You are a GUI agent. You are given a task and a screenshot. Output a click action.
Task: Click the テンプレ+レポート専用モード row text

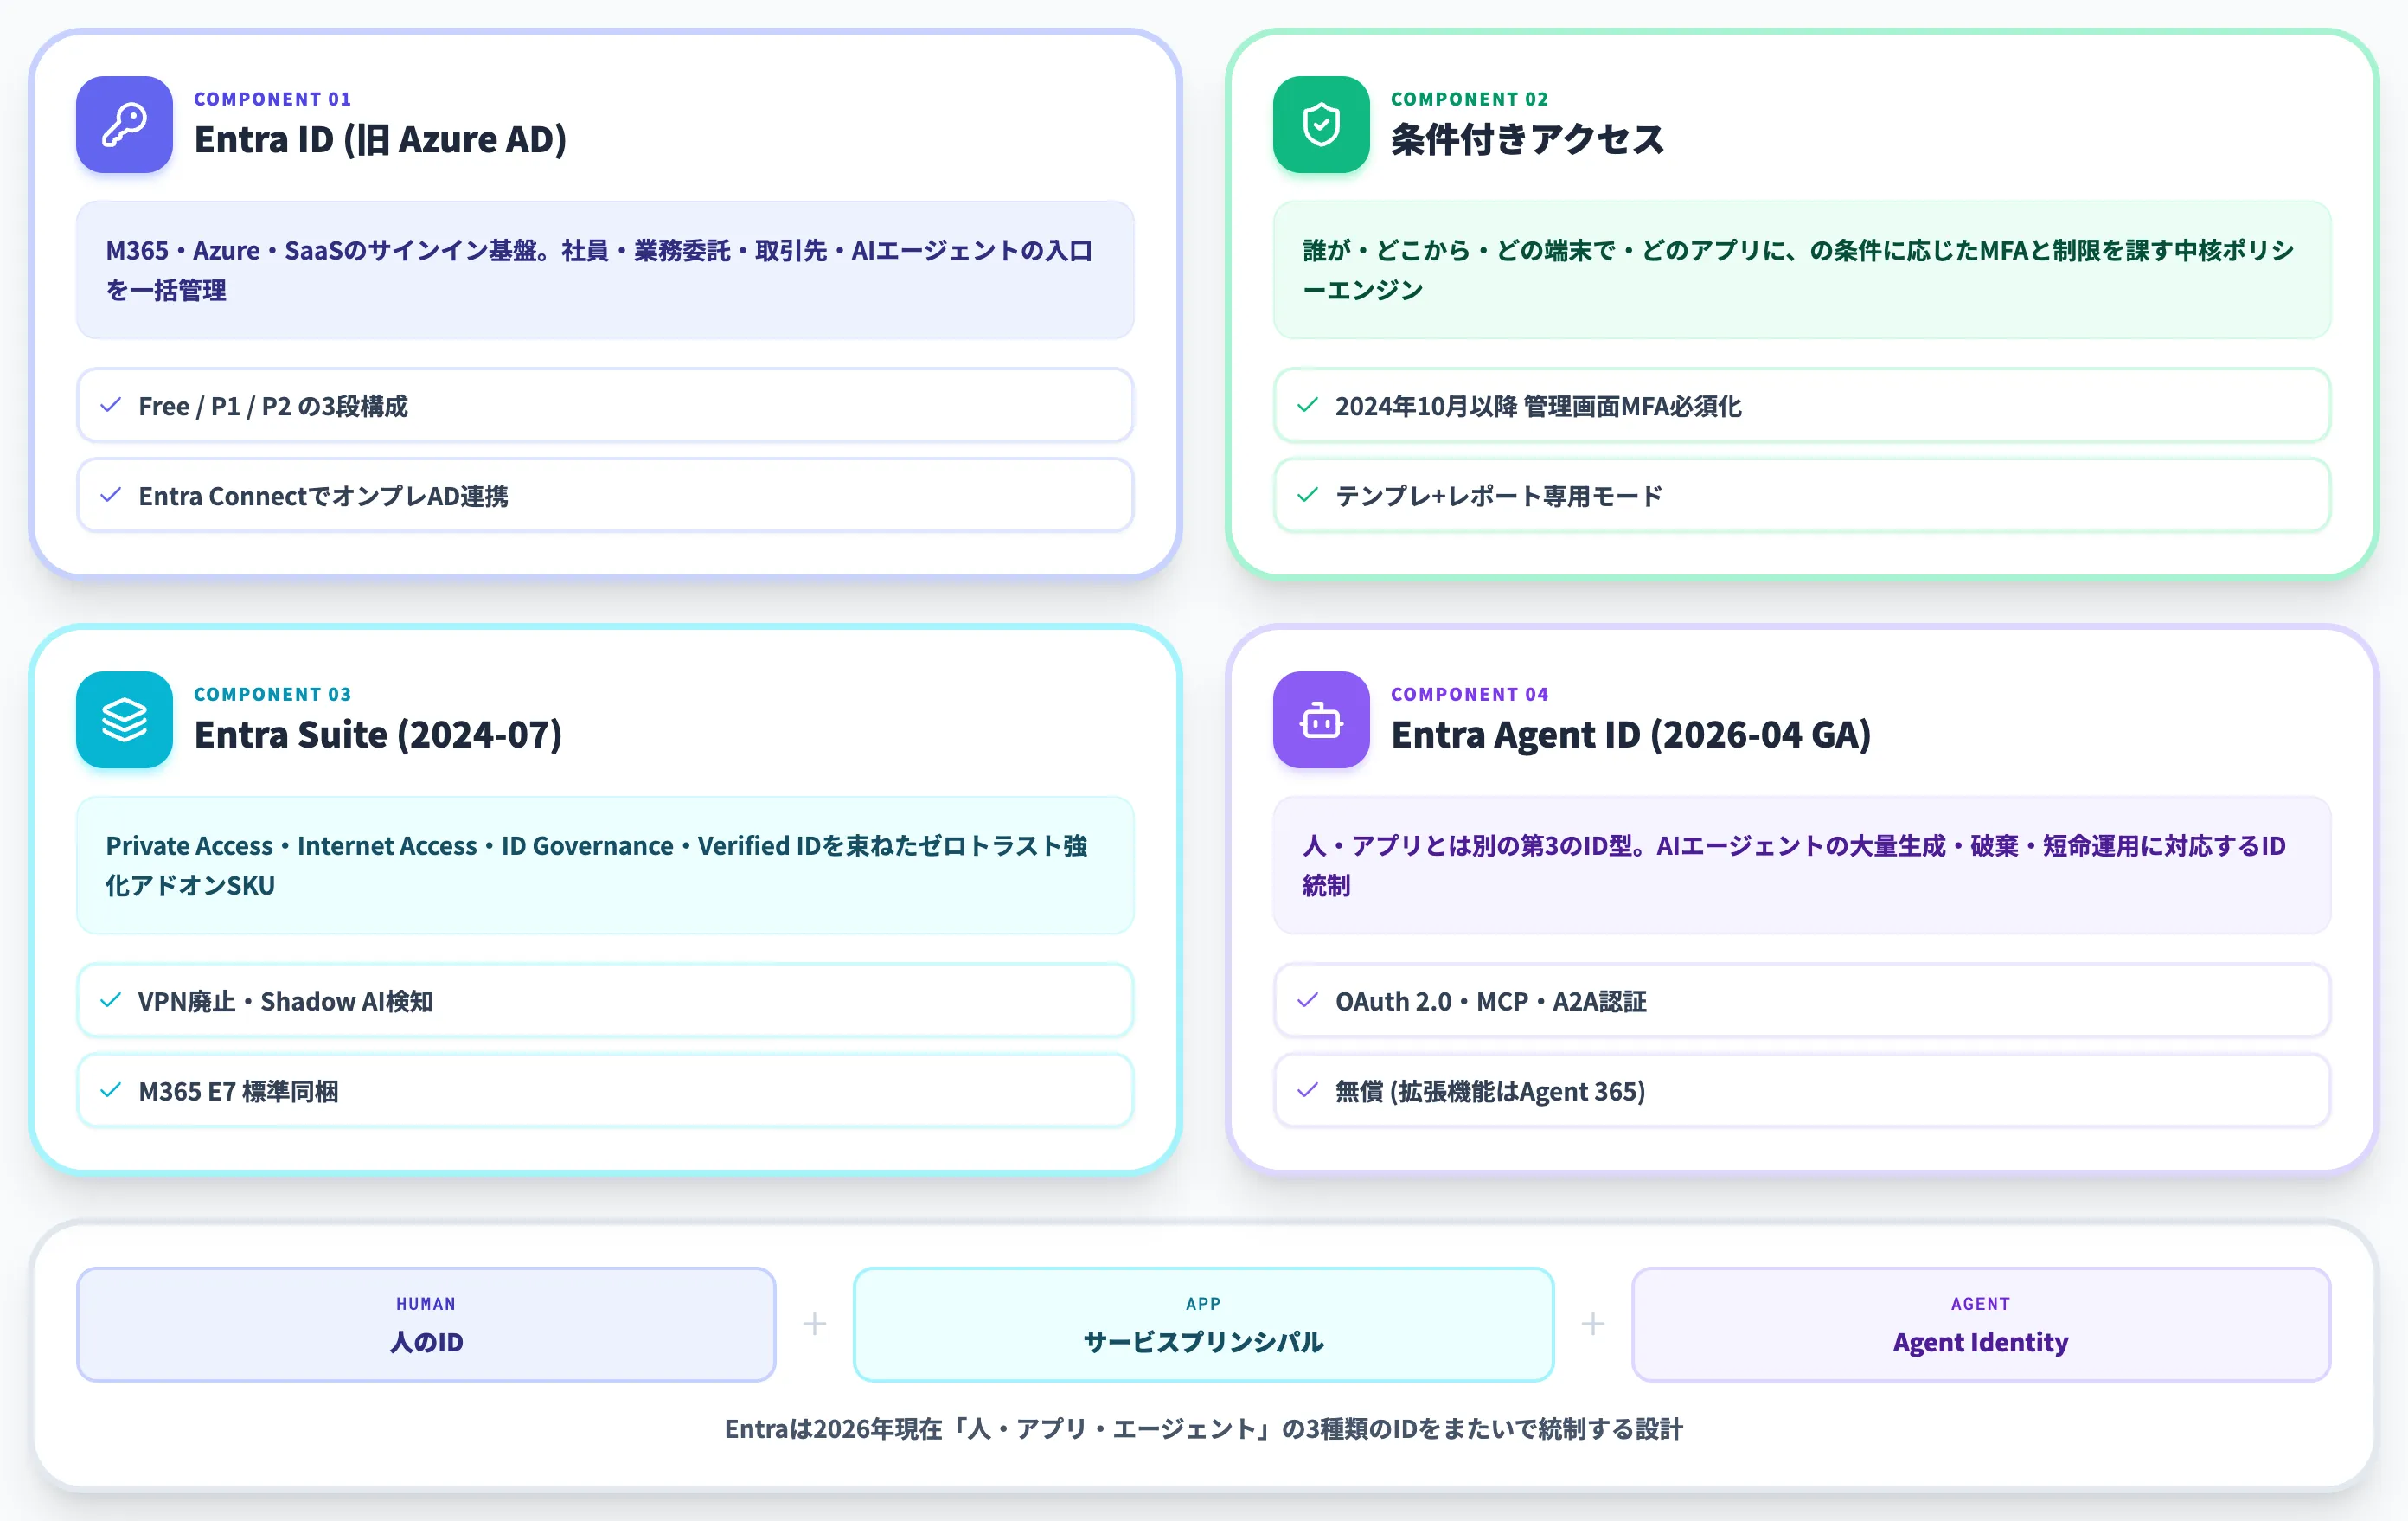pos(1498,496)
